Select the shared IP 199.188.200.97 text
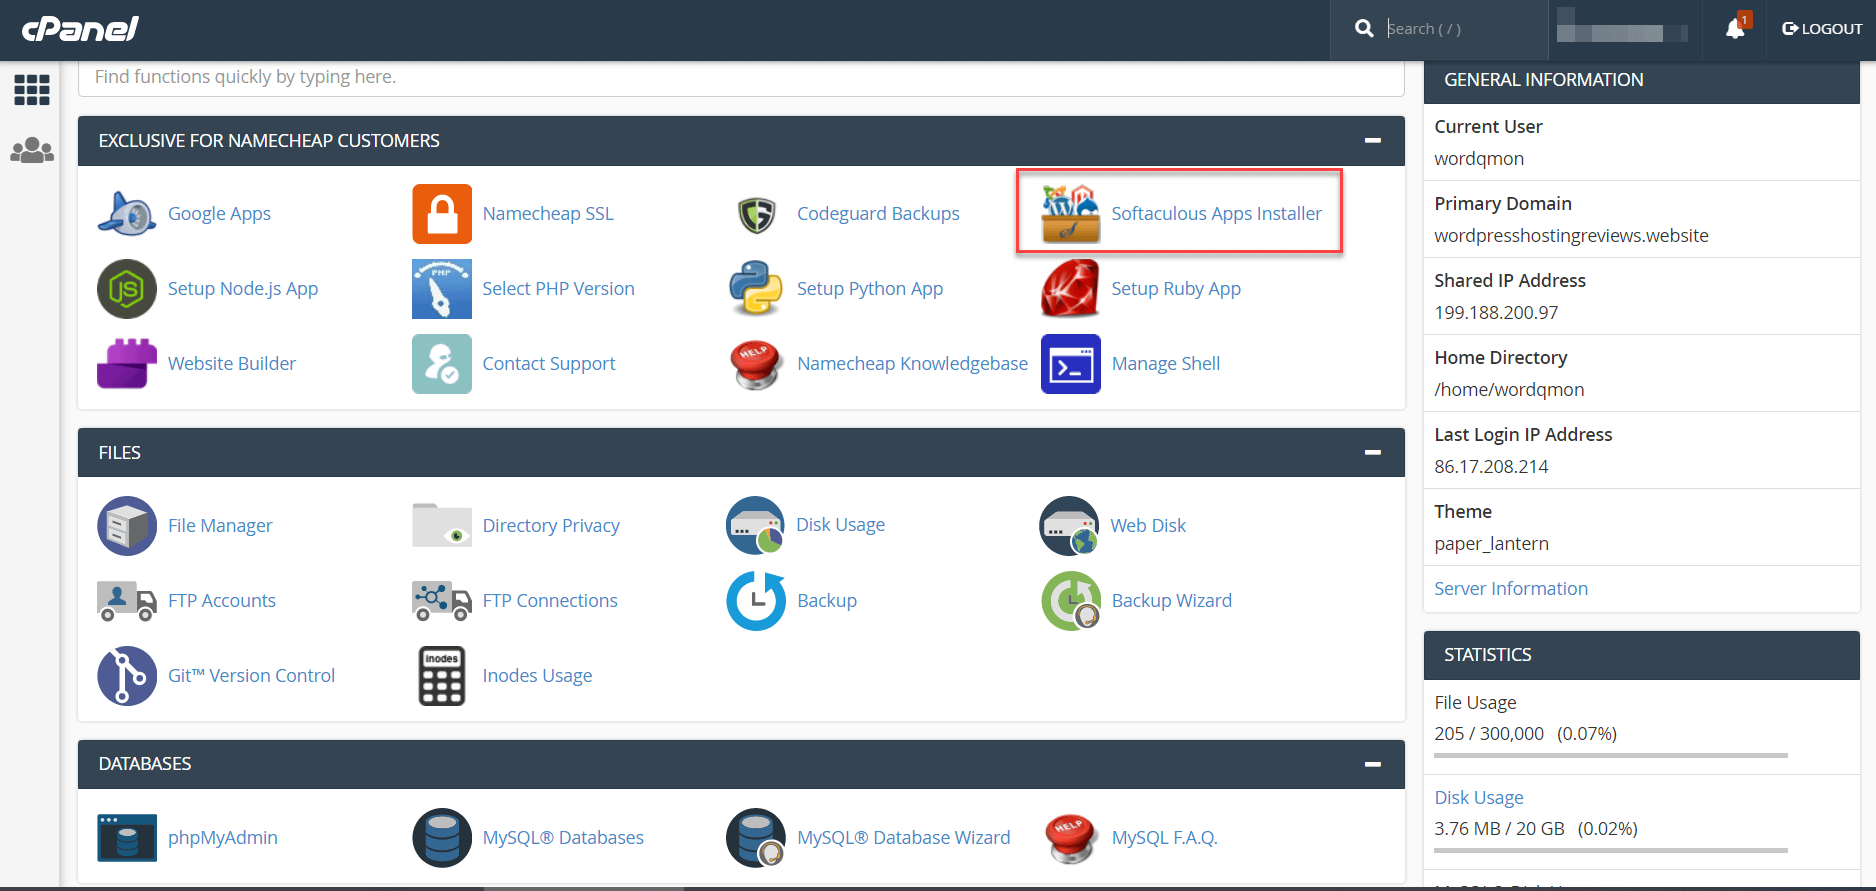The height and width of the screenshot is (891, 1876). coord(1496,313)
